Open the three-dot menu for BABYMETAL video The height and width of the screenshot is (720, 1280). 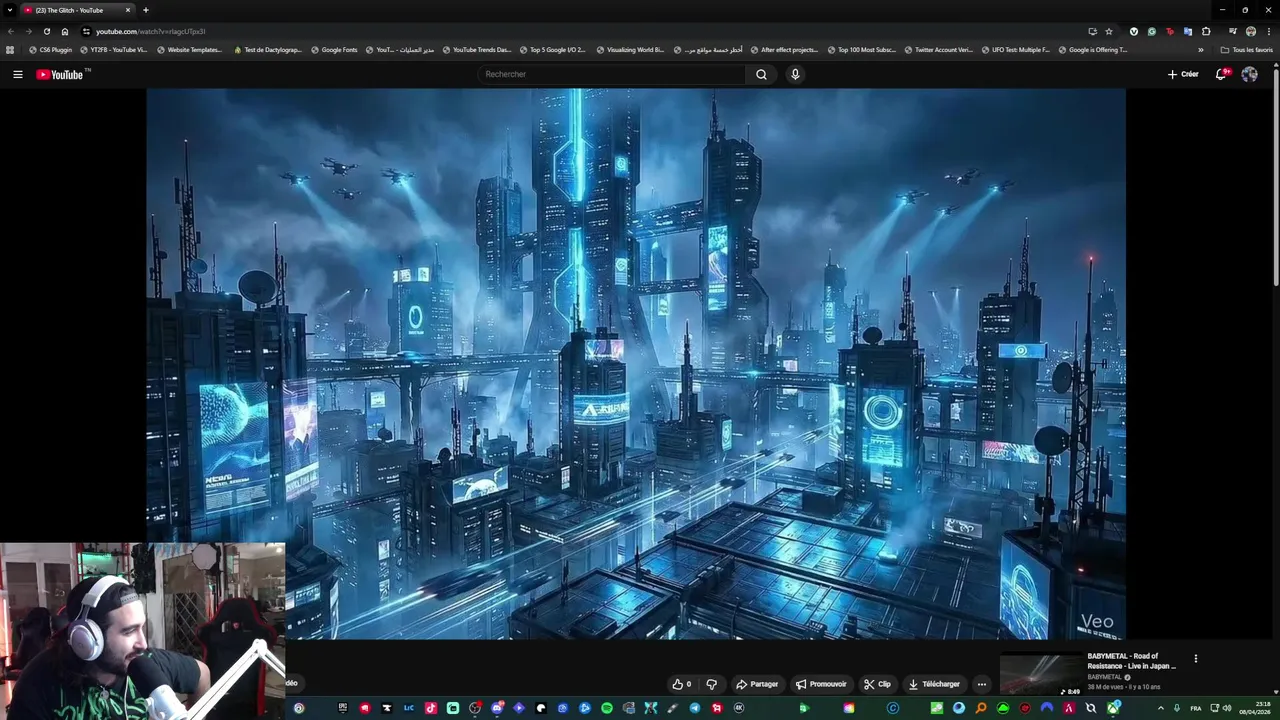[1195, 658]
